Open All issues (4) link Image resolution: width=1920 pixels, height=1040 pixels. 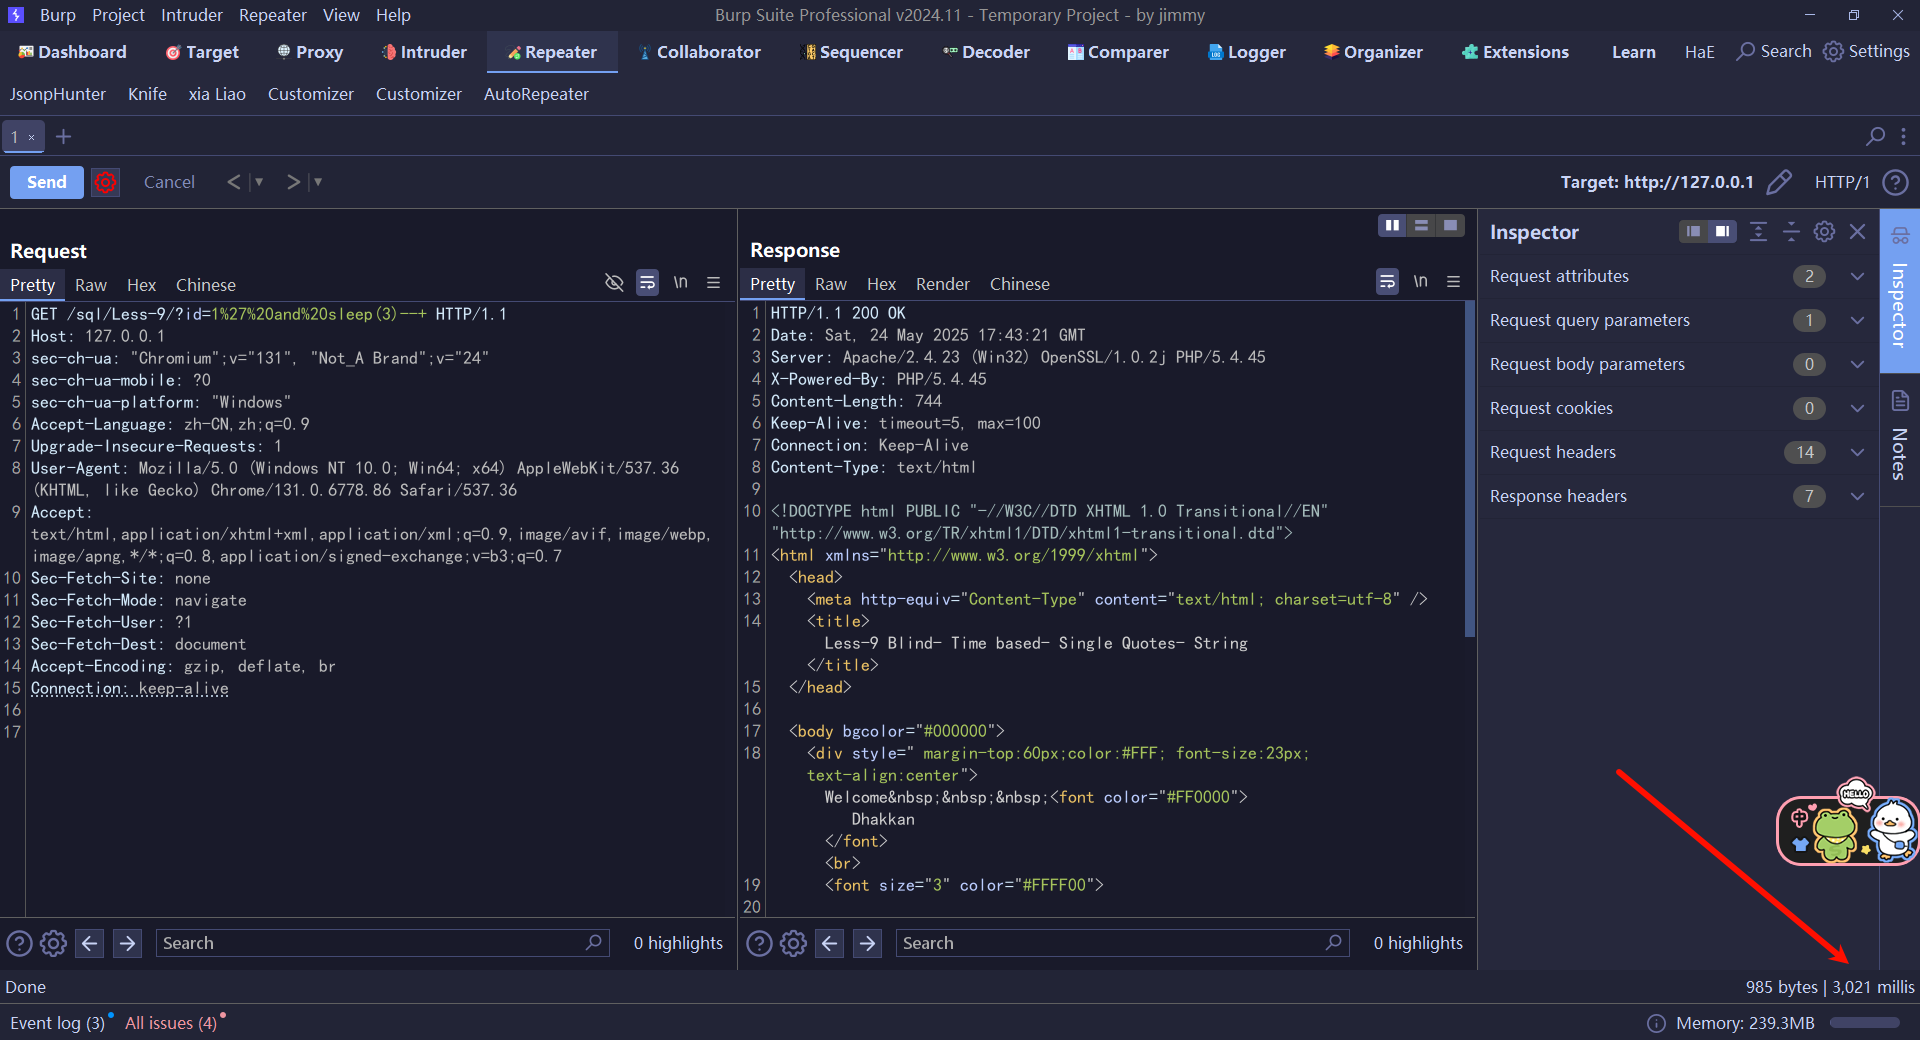[x=171, y=1023]
